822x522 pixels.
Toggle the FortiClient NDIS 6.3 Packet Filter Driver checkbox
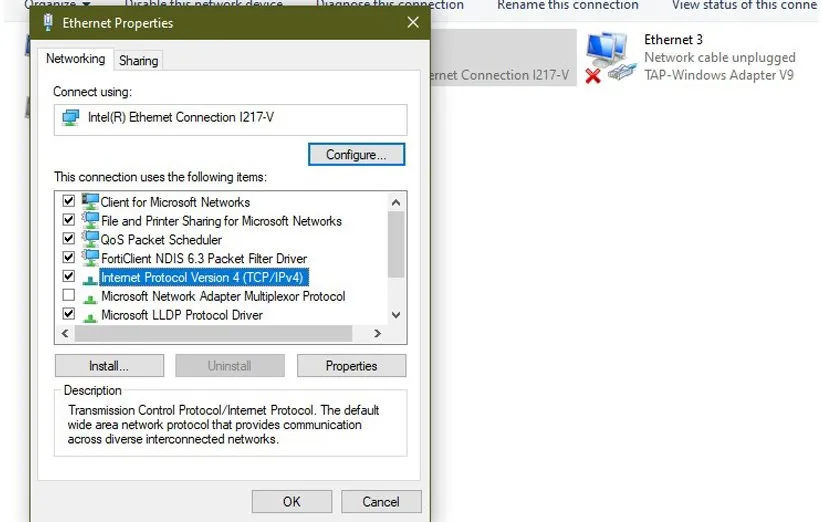(x=69, y=257)
